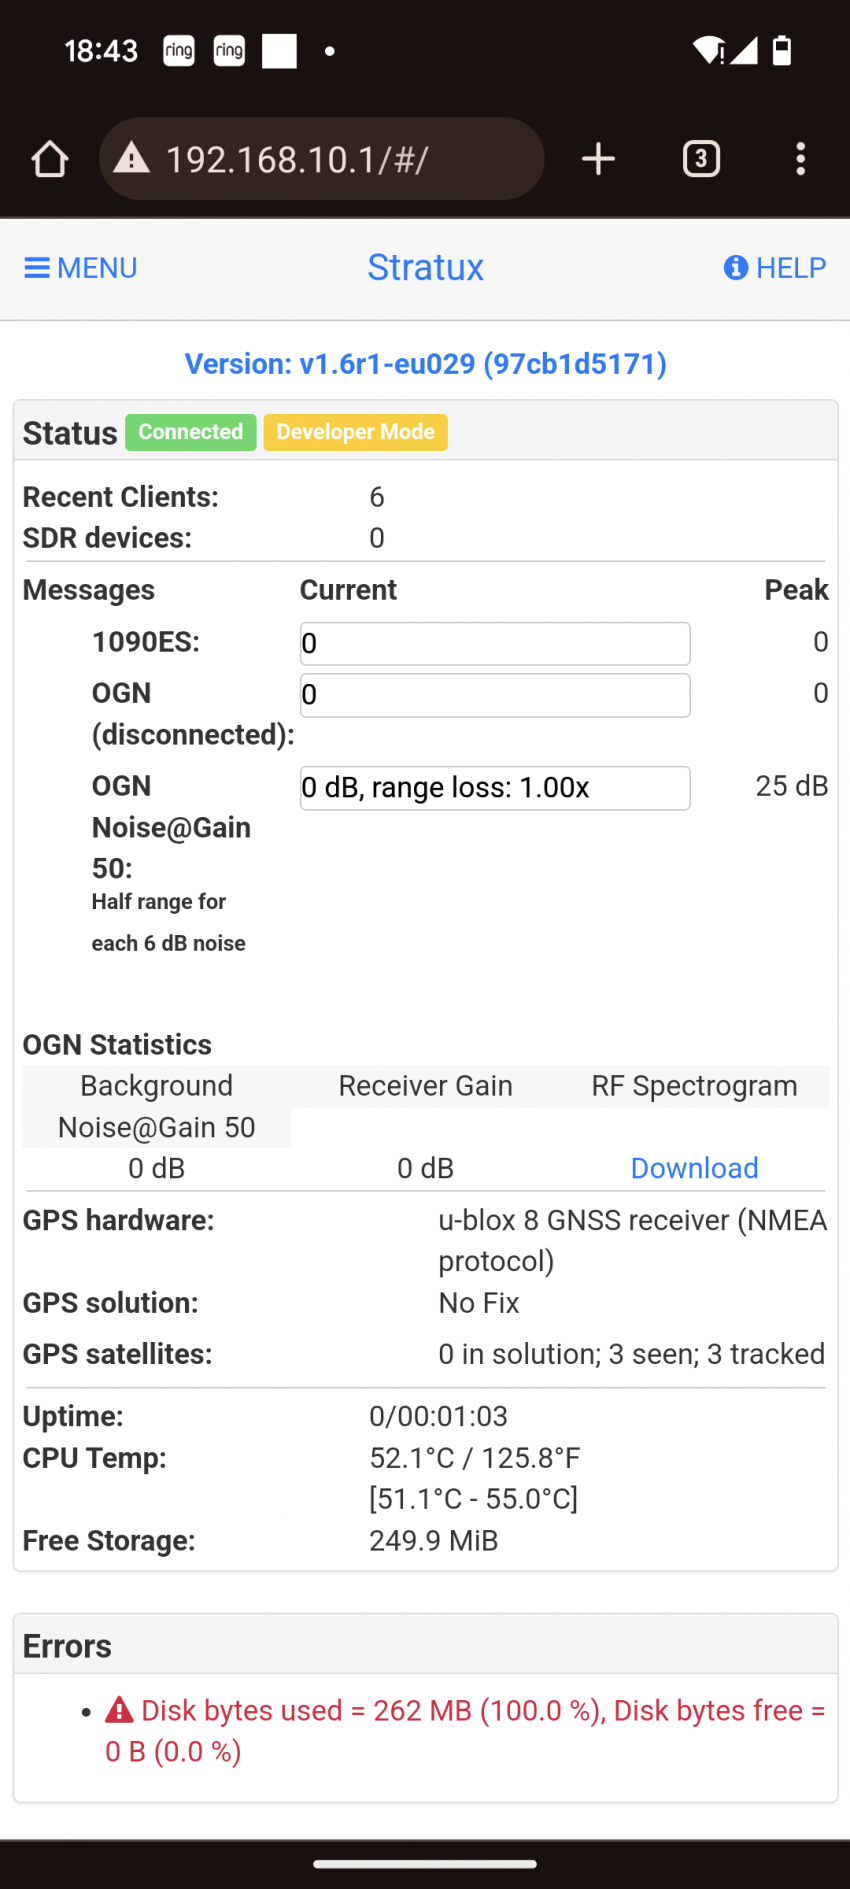Click the red disk error warning icon
The width and height of the screenshot is (850, 1889).
click(120, 1710)
